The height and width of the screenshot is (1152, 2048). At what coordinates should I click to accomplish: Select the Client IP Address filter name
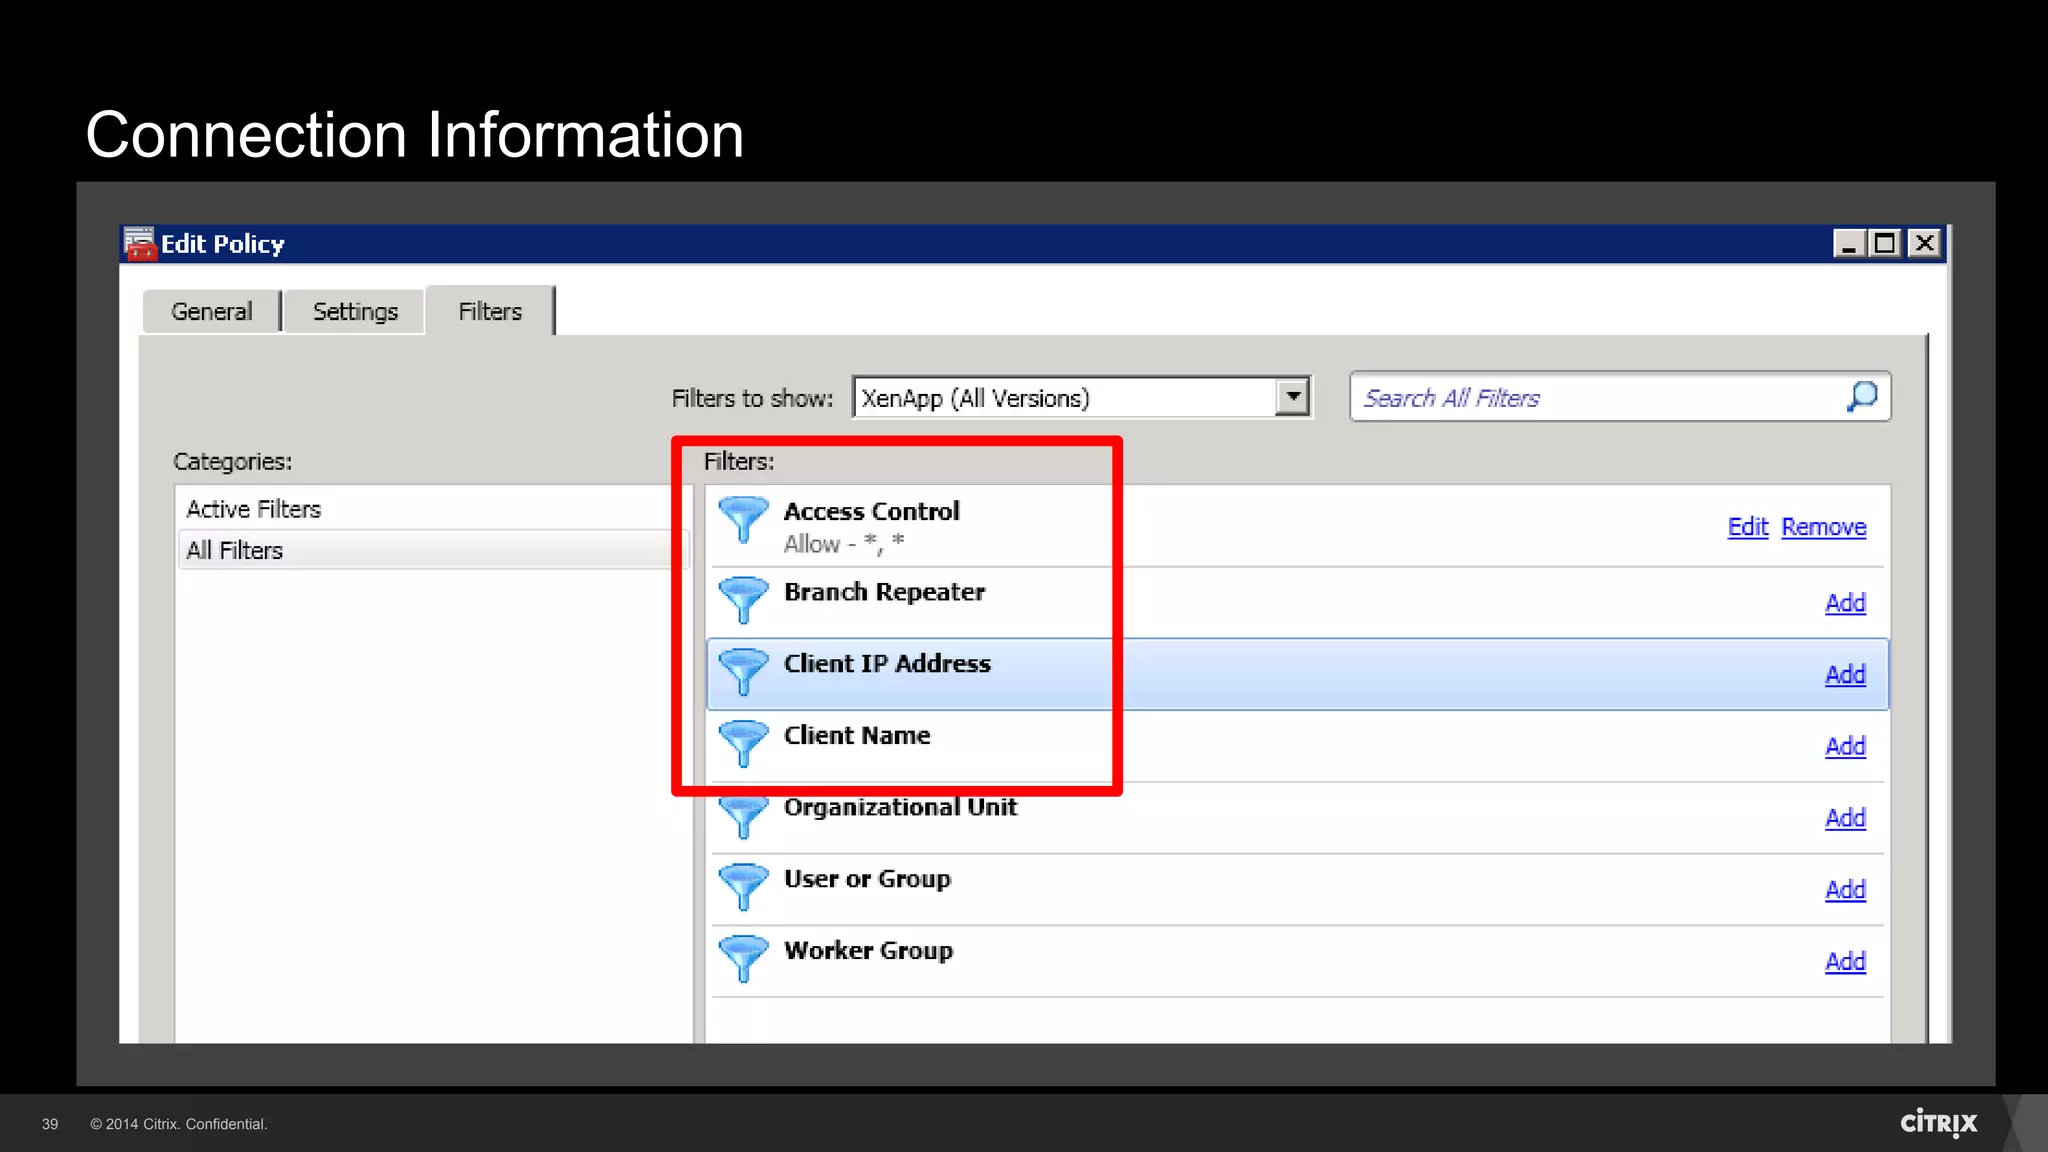point(887,664)
